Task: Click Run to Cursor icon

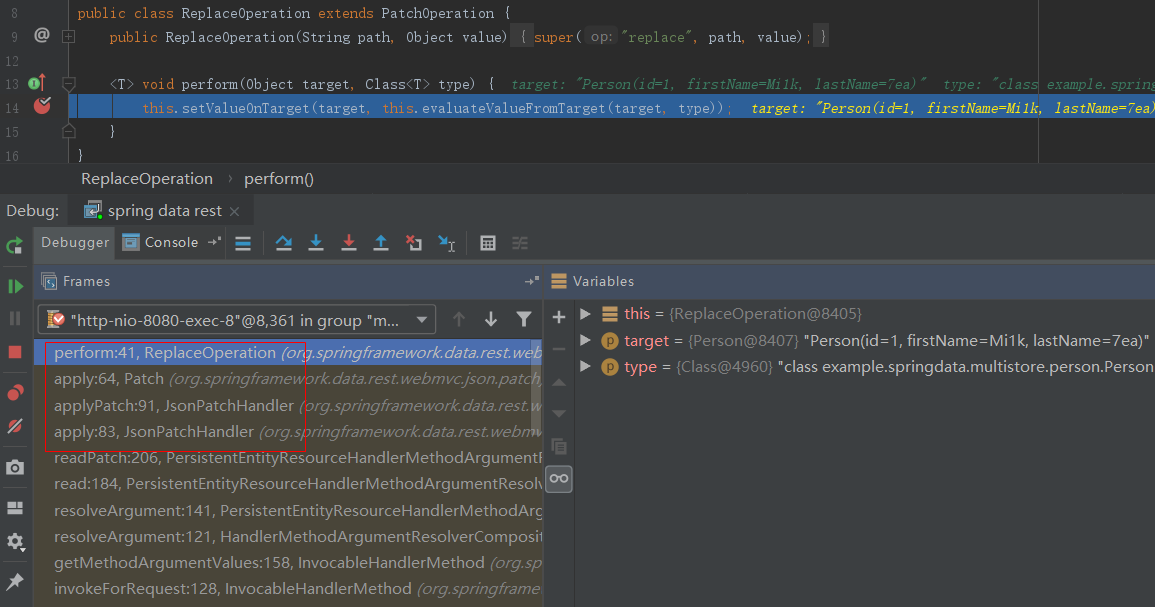Action: coord(447,243)
